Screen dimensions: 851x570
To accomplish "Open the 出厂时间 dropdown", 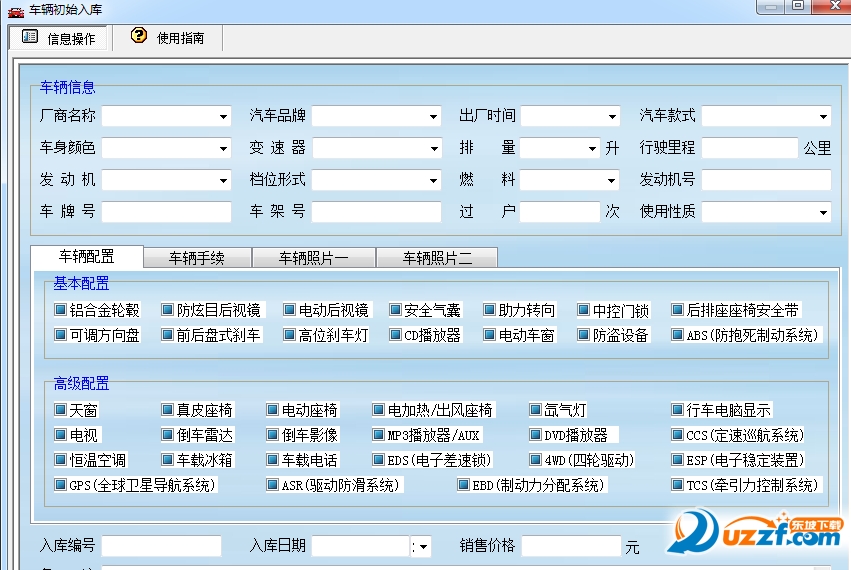I will tap(612, 116).
